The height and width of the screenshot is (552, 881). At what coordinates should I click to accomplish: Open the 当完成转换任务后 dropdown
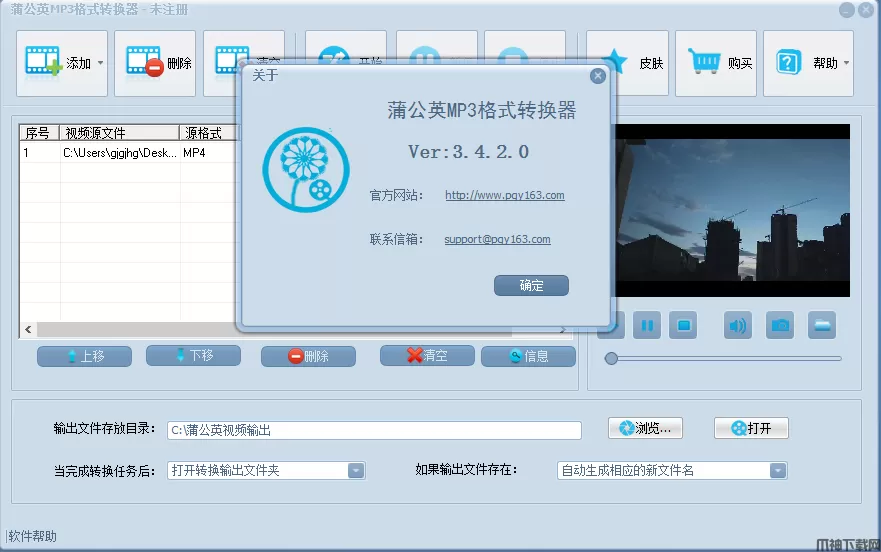click(x=356, y=470)
